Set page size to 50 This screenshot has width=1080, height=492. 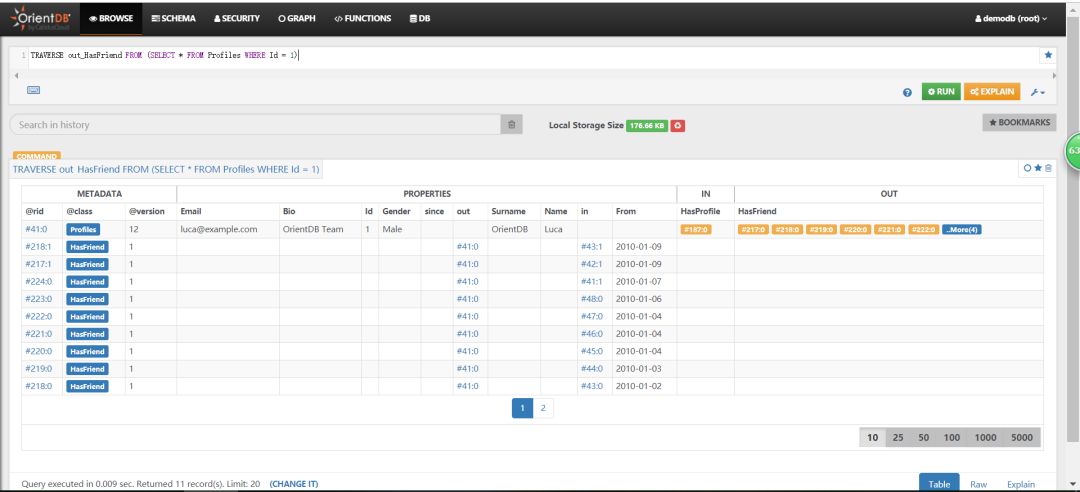tap(924, 438)
